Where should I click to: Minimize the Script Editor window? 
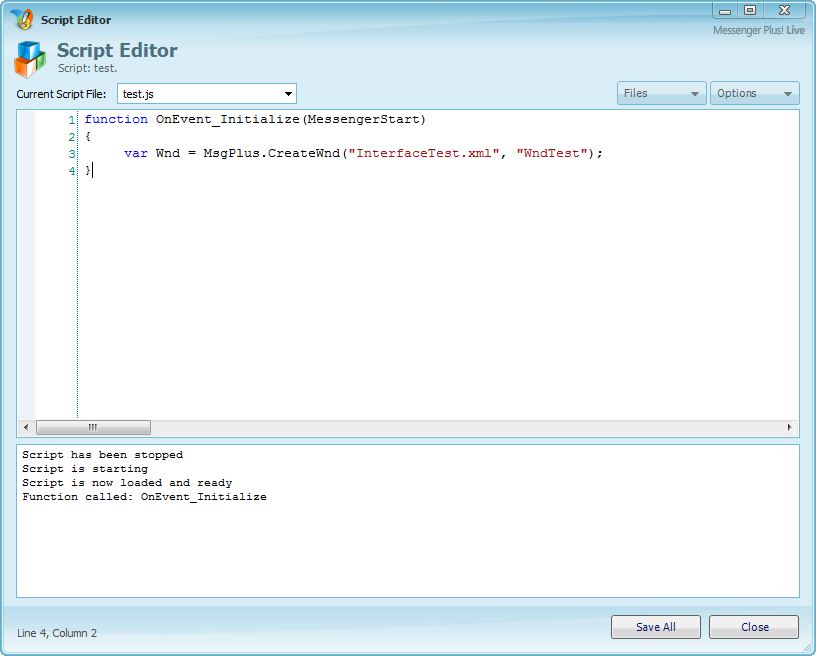pyautogui.click(x=726, y=10)
